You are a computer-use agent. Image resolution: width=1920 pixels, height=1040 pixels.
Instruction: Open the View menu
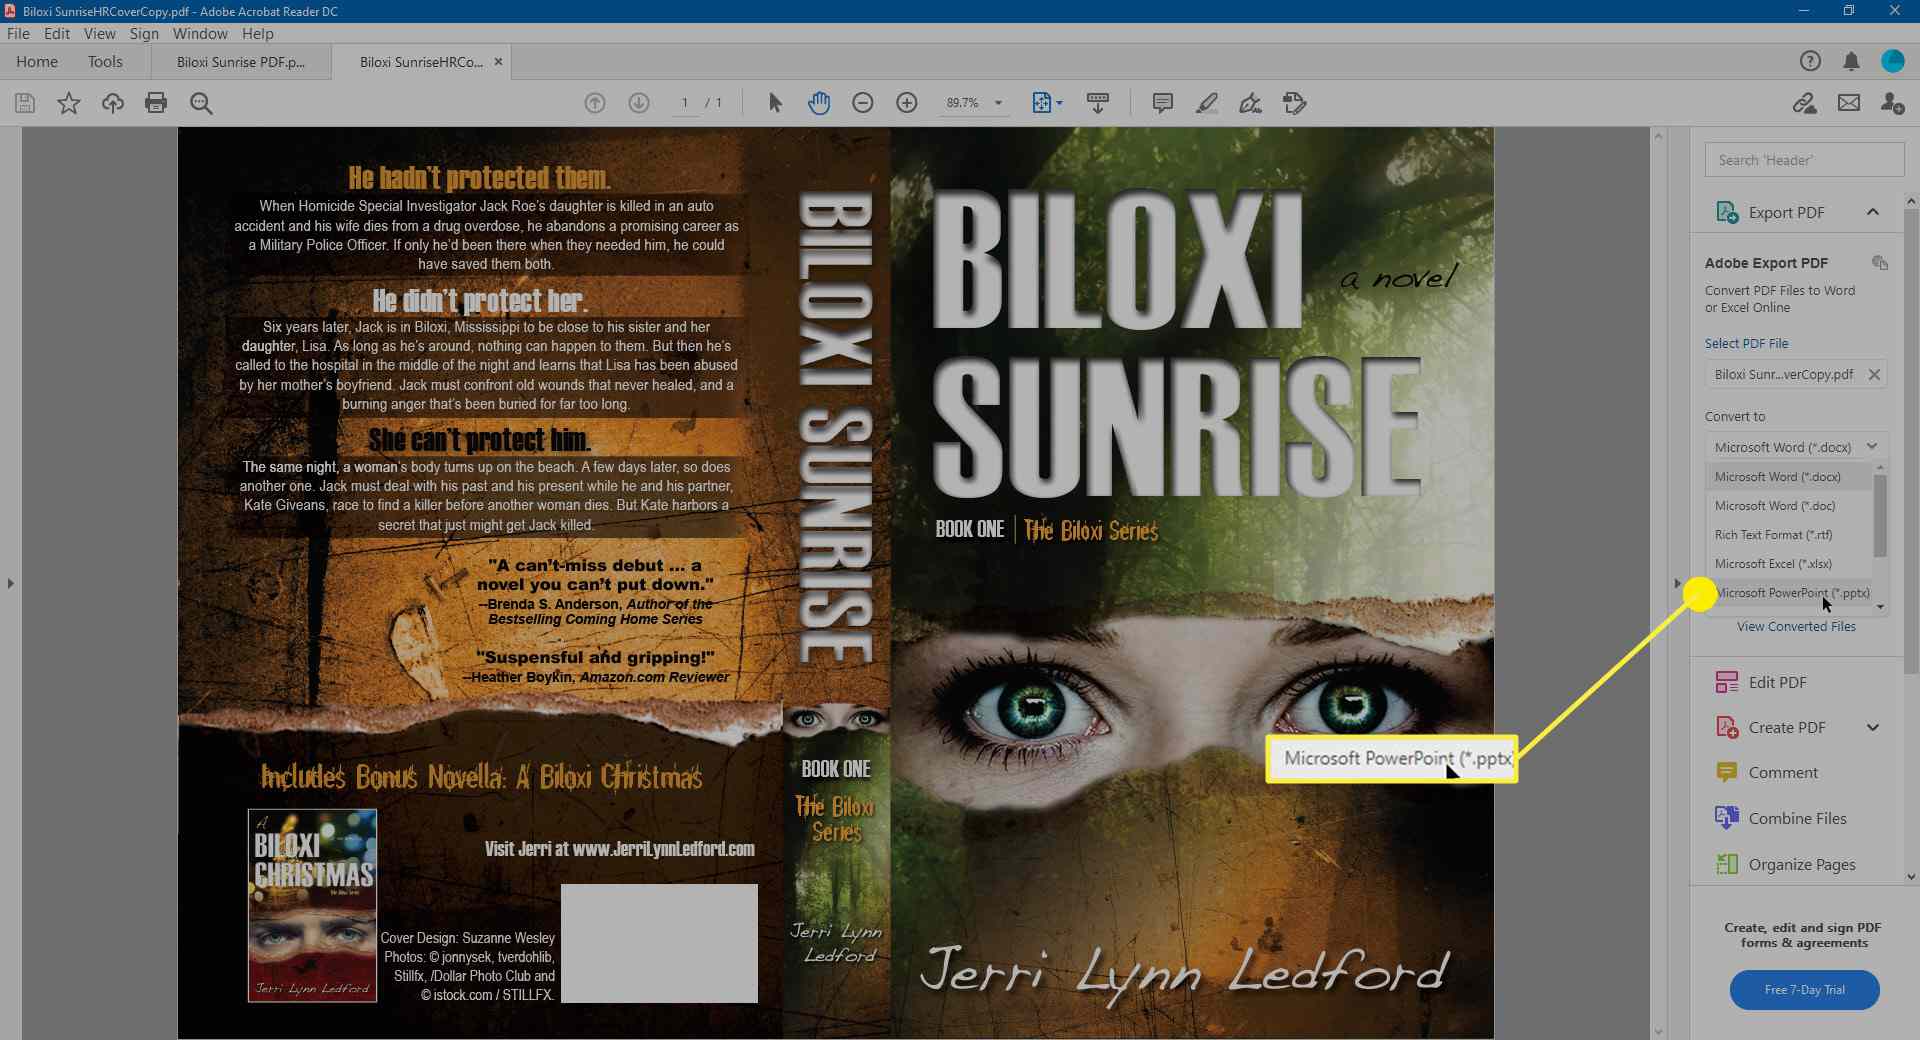click(100, 33)
